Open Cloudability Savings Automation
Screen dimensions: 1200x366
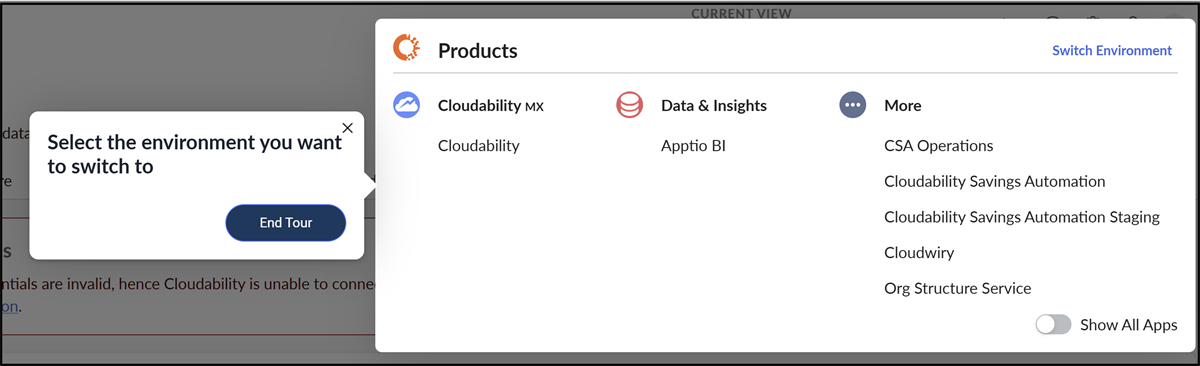point(995,182)
